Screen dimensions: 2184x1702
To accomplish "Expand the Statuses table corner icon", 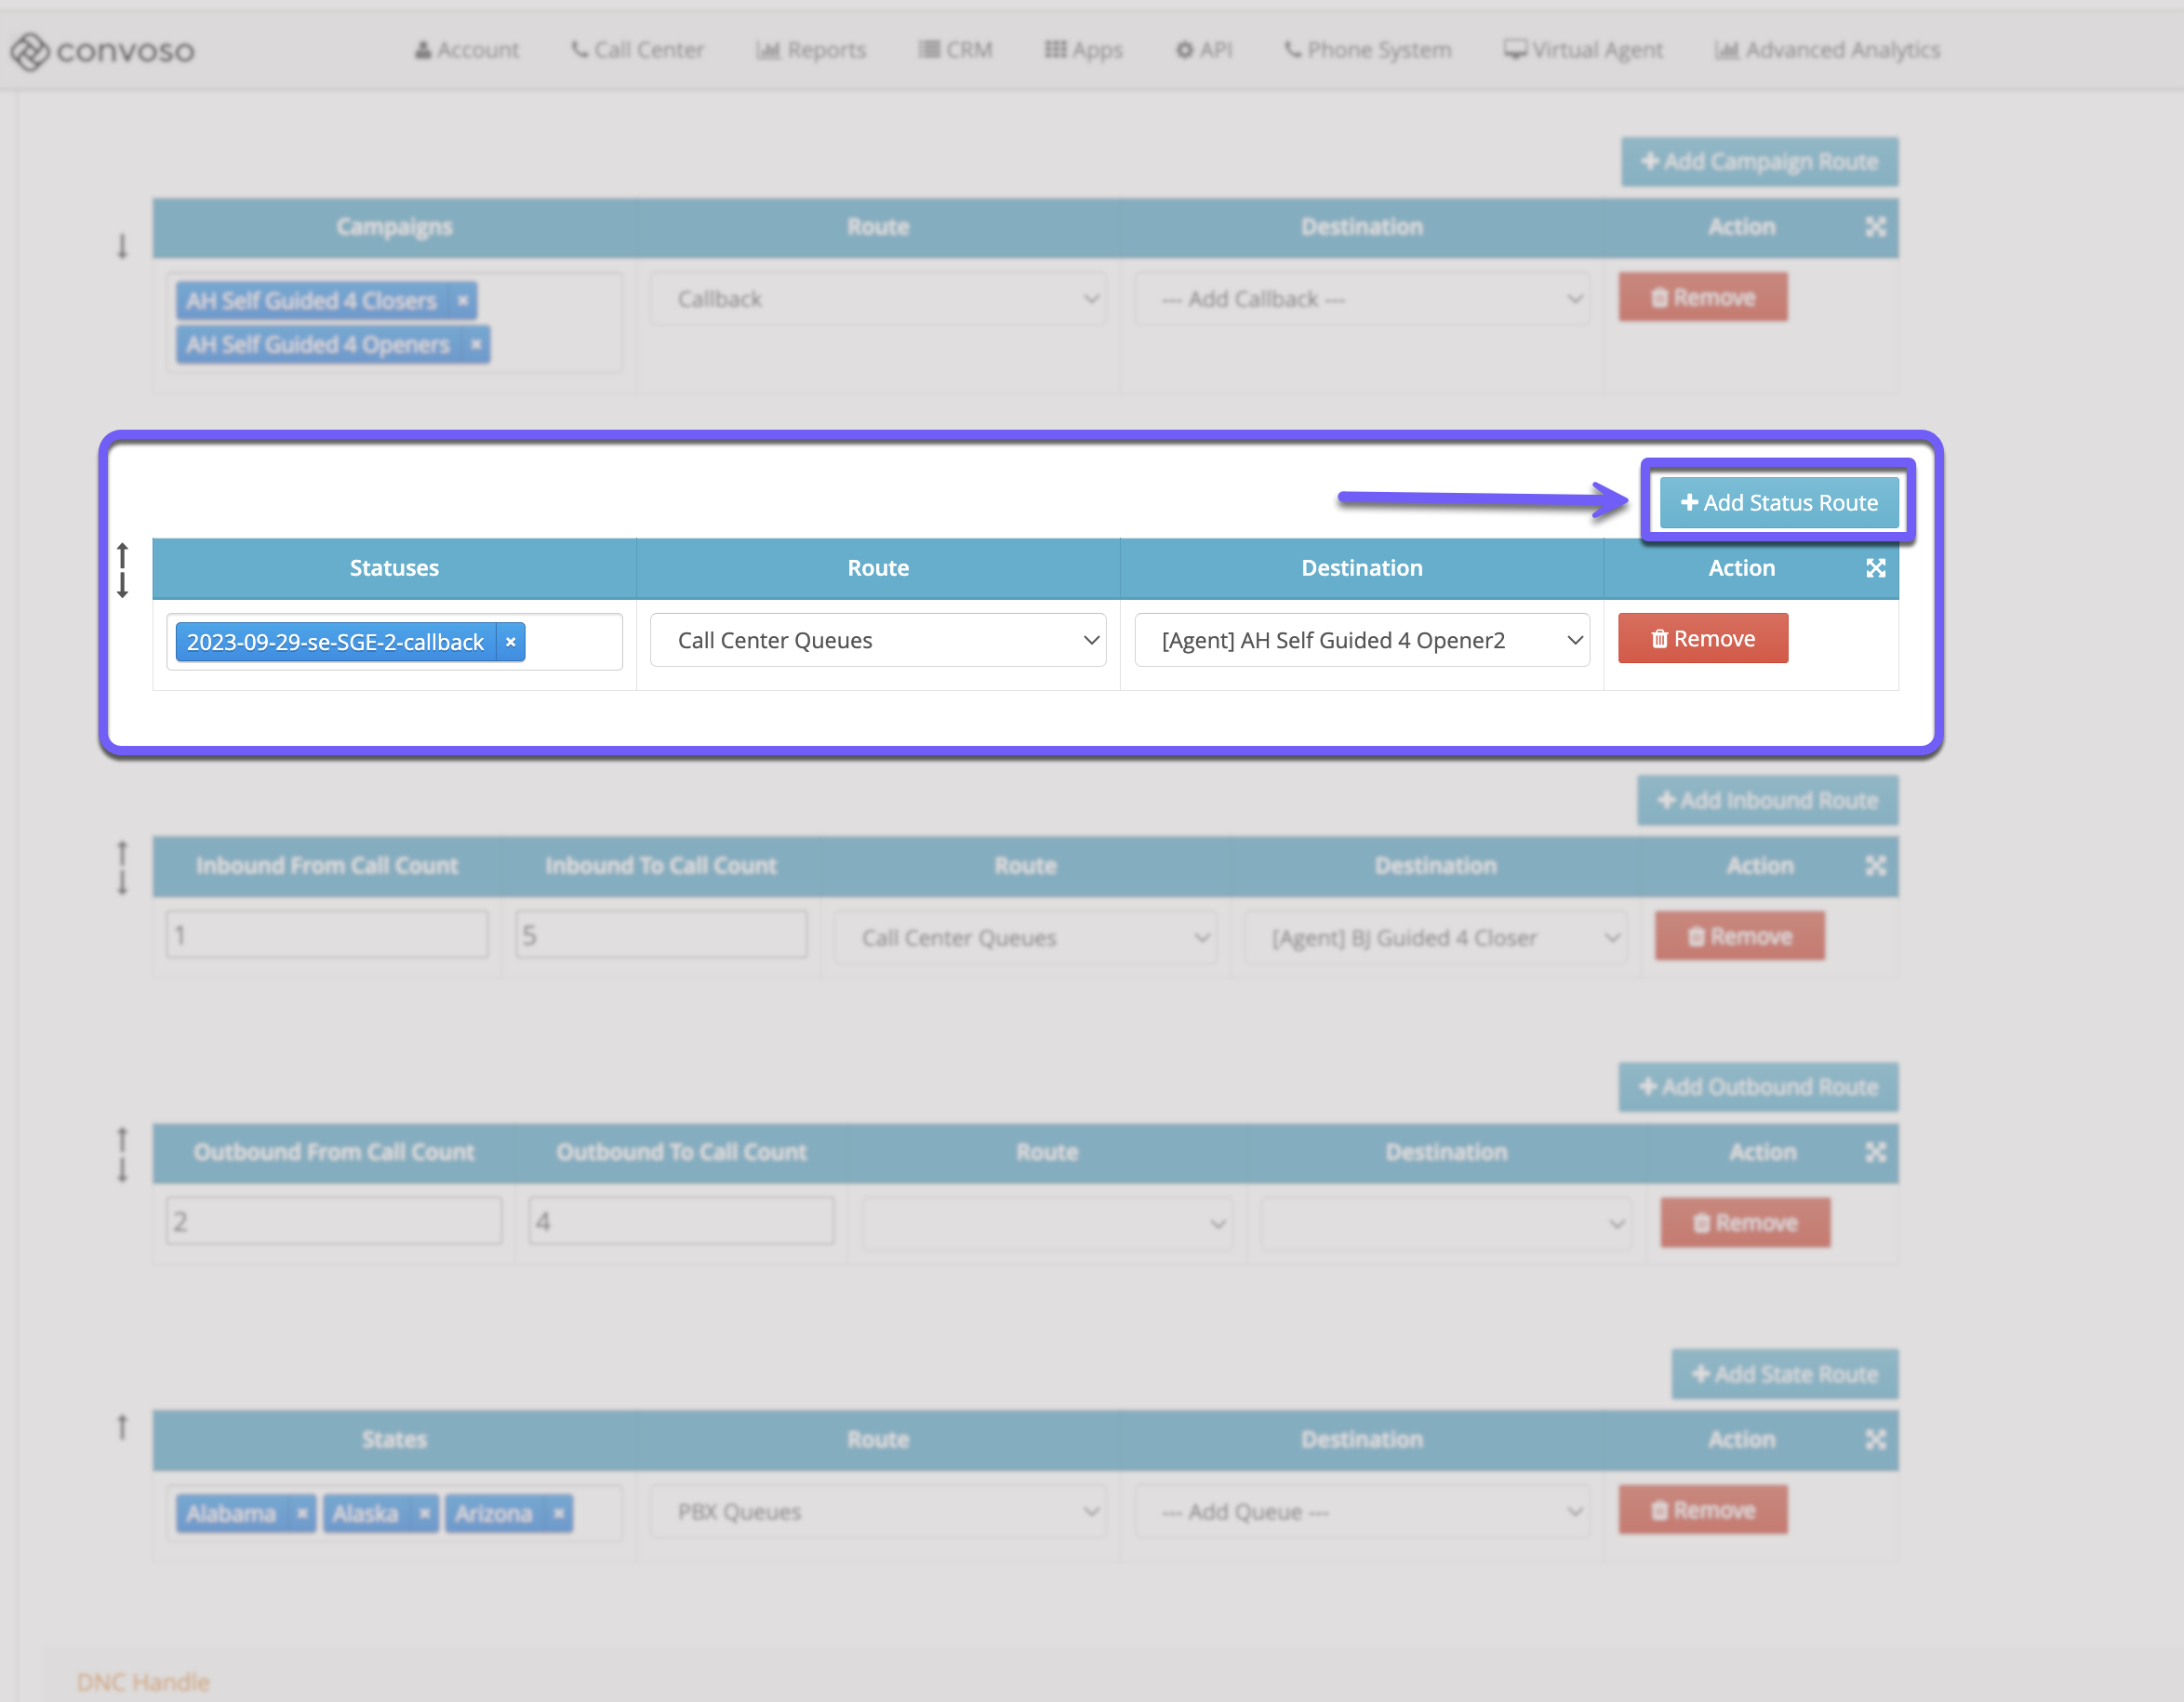I will (x=1875, y=568).
